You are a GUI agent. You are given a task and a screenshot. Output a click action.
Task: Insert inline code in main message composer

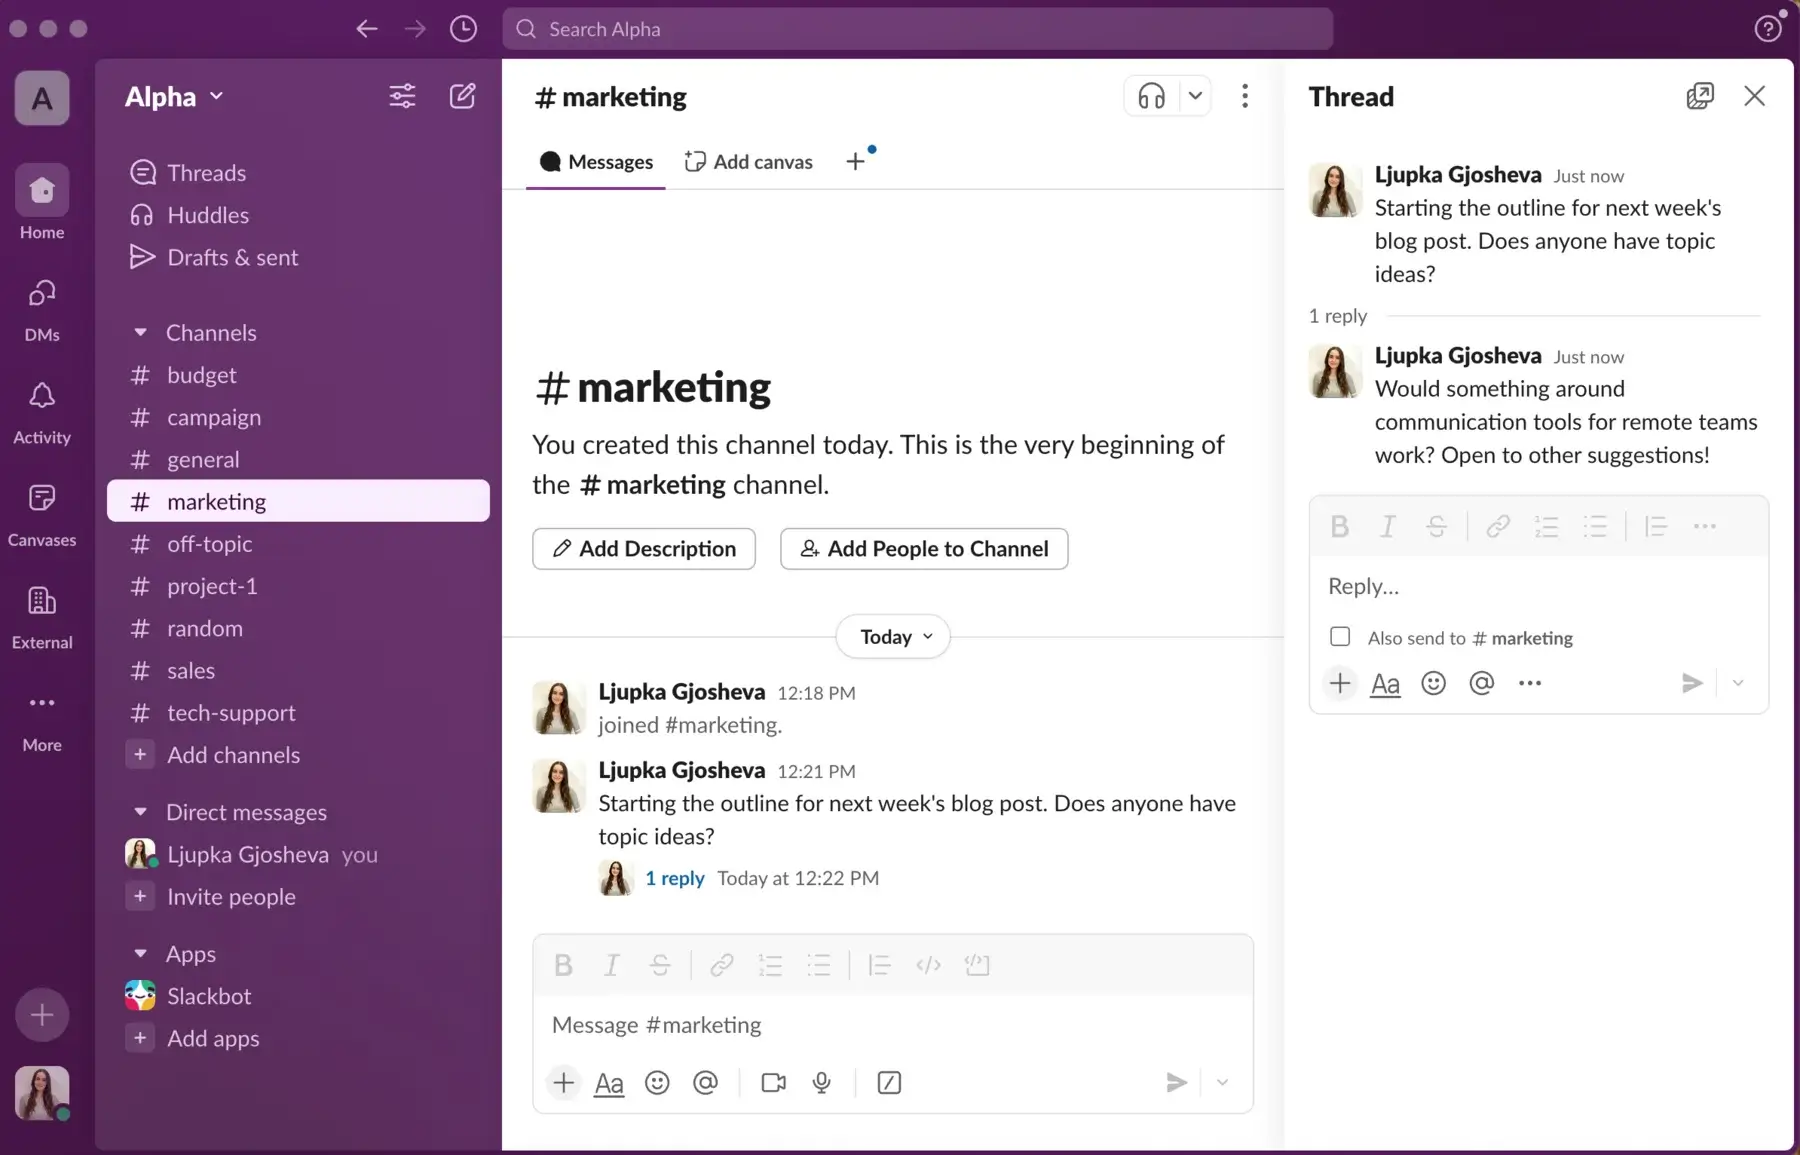928,965
